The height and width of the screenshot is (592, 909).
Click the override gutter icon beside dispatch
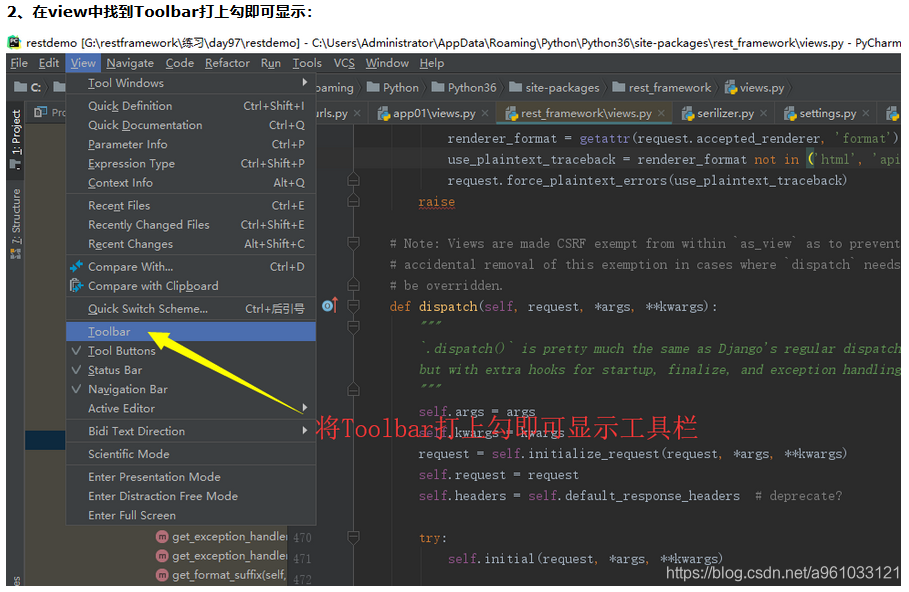pyautogui.click(x=329, y=306)
